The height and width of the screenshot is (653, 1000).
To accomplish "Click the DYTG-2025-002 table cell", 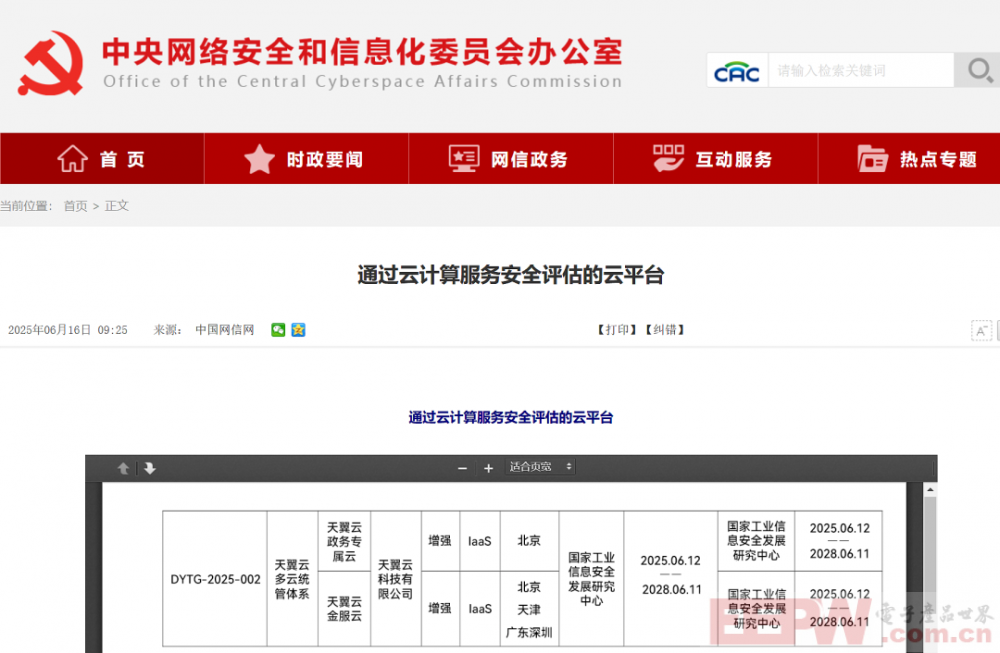I will pyautogui.click(x=215, y=579).
